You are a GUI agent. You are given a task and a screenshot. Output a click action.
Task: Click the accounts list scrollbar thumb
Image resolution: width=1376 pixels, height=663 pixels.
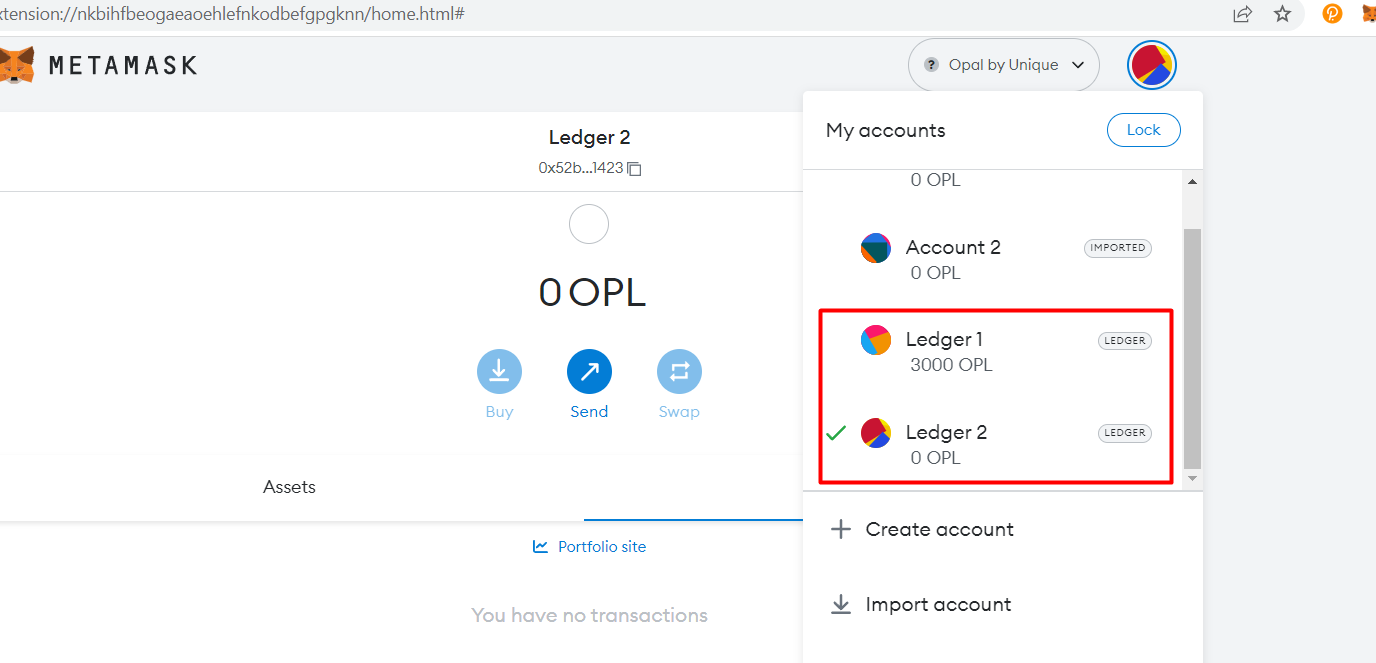[1192, 347]
